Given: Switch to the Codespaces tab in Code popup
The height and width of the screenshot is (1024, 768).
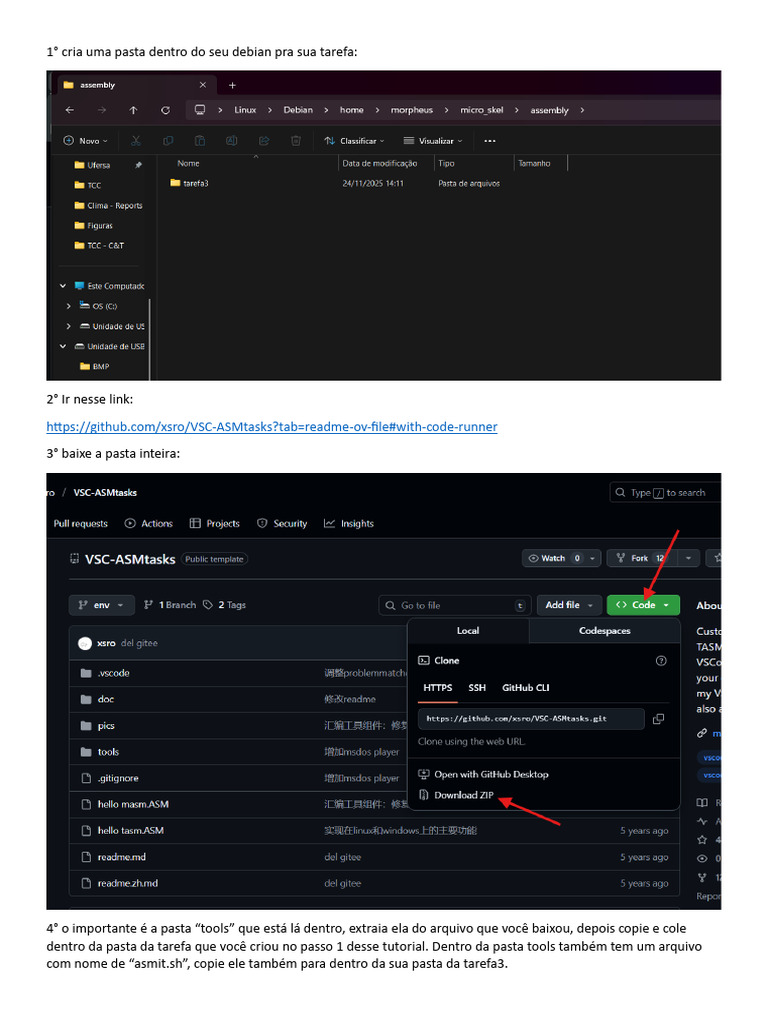Looking at the screenshot, I should pyautogui.click(x=605, y=631).
